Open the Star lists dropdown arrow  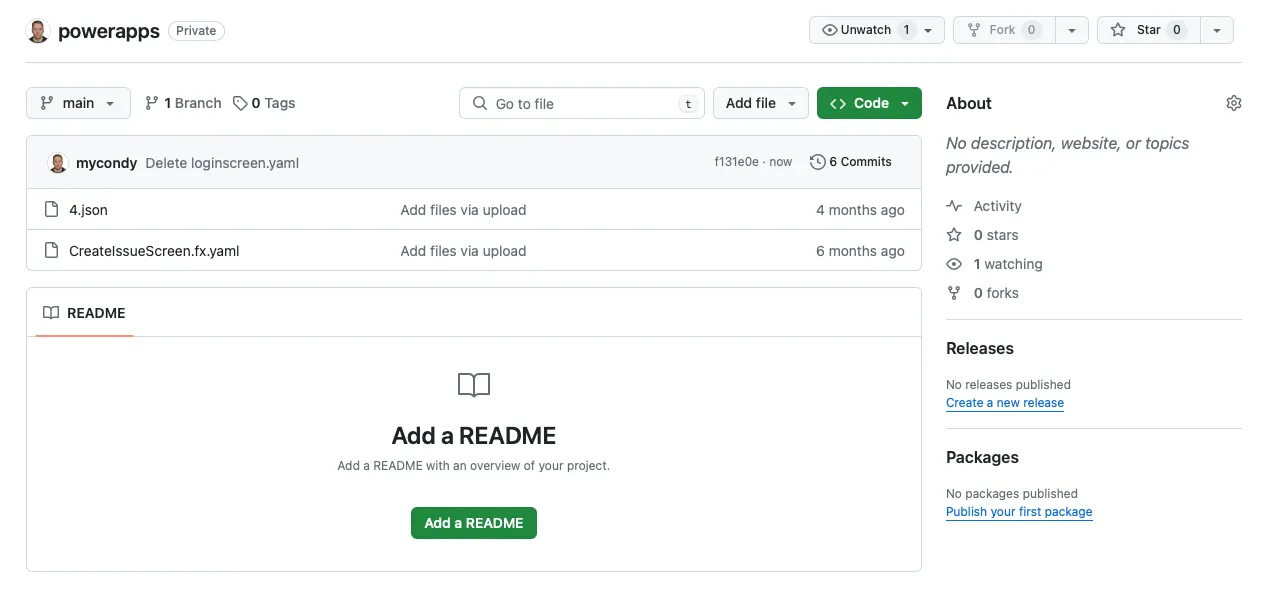coord(1216,30)
